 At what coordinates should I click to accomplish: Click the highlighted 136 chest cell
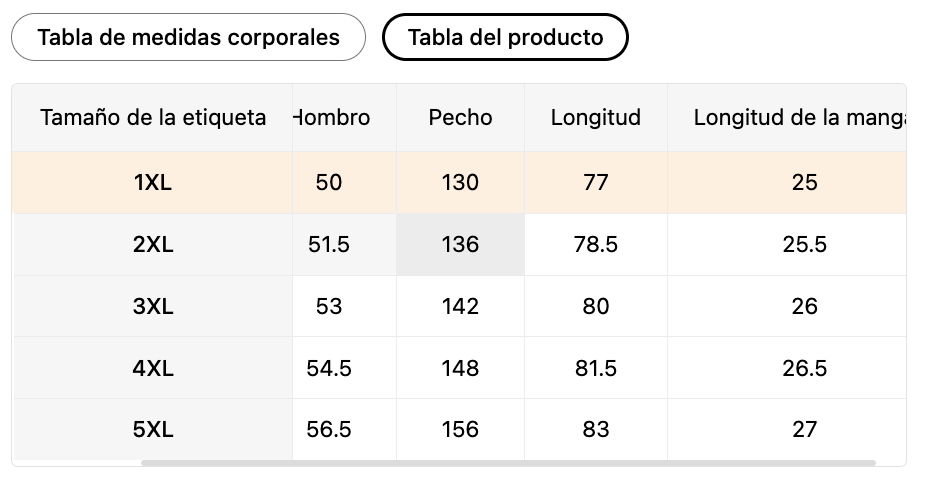(460, 244)
